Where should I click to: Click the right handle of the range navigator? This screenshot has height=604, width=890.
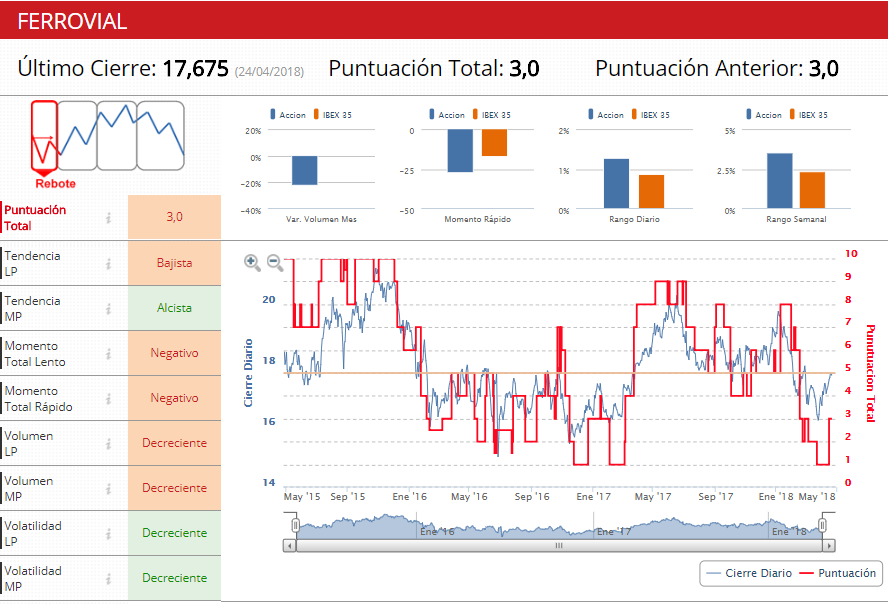[822, 525]
